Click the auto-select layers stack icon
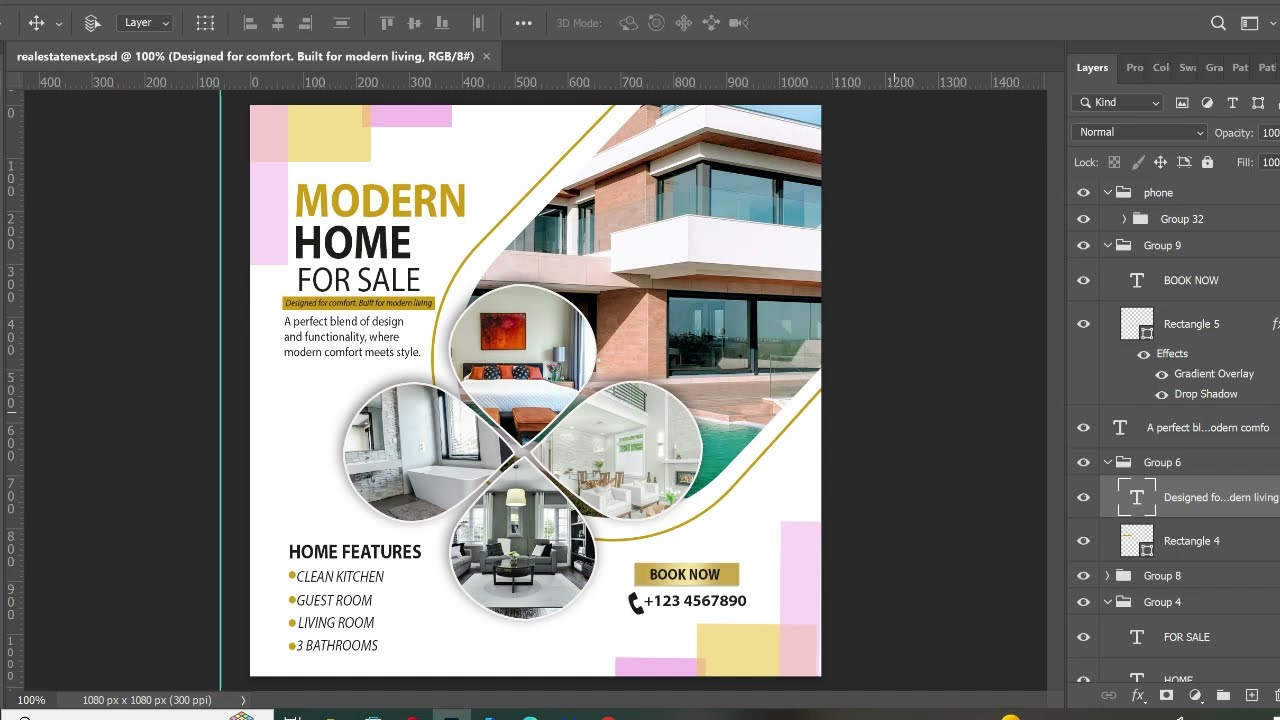Viewport: 1280px width, 720px height. click(92, 22)
